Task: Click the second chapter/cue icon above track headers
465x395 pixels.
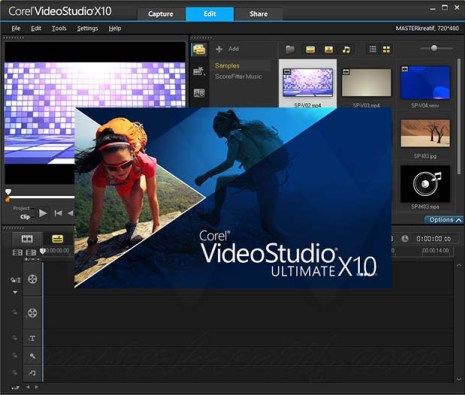Action: [x=31, y=252]
